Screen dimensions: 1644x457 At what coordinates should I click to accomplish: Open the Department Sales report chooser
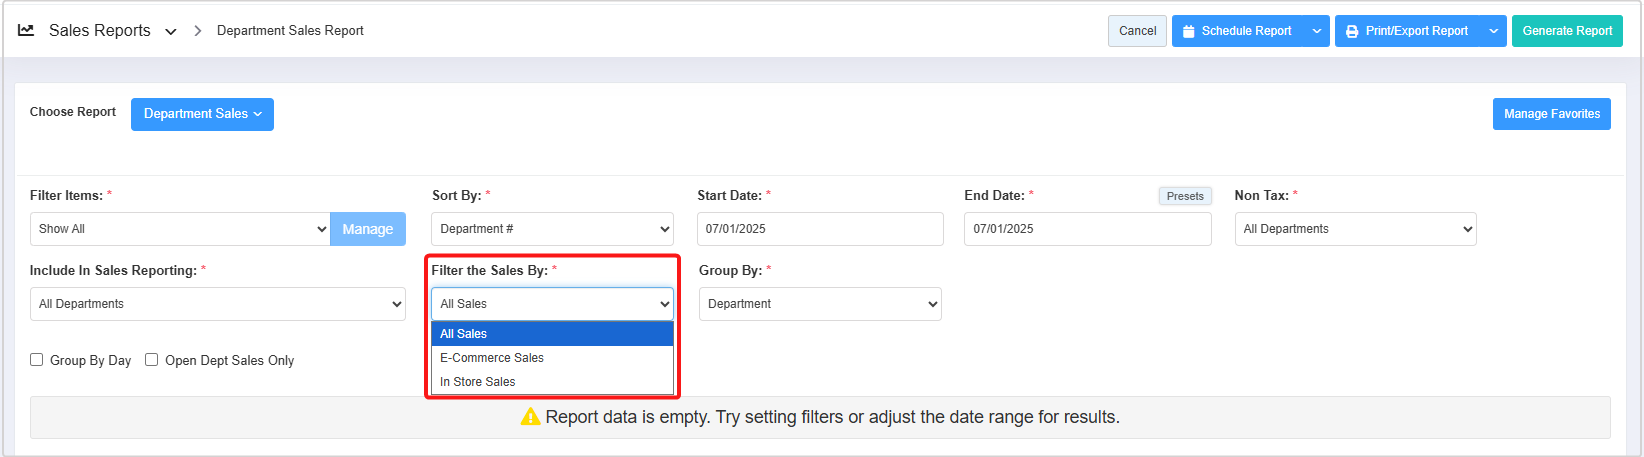pos(202,114)
